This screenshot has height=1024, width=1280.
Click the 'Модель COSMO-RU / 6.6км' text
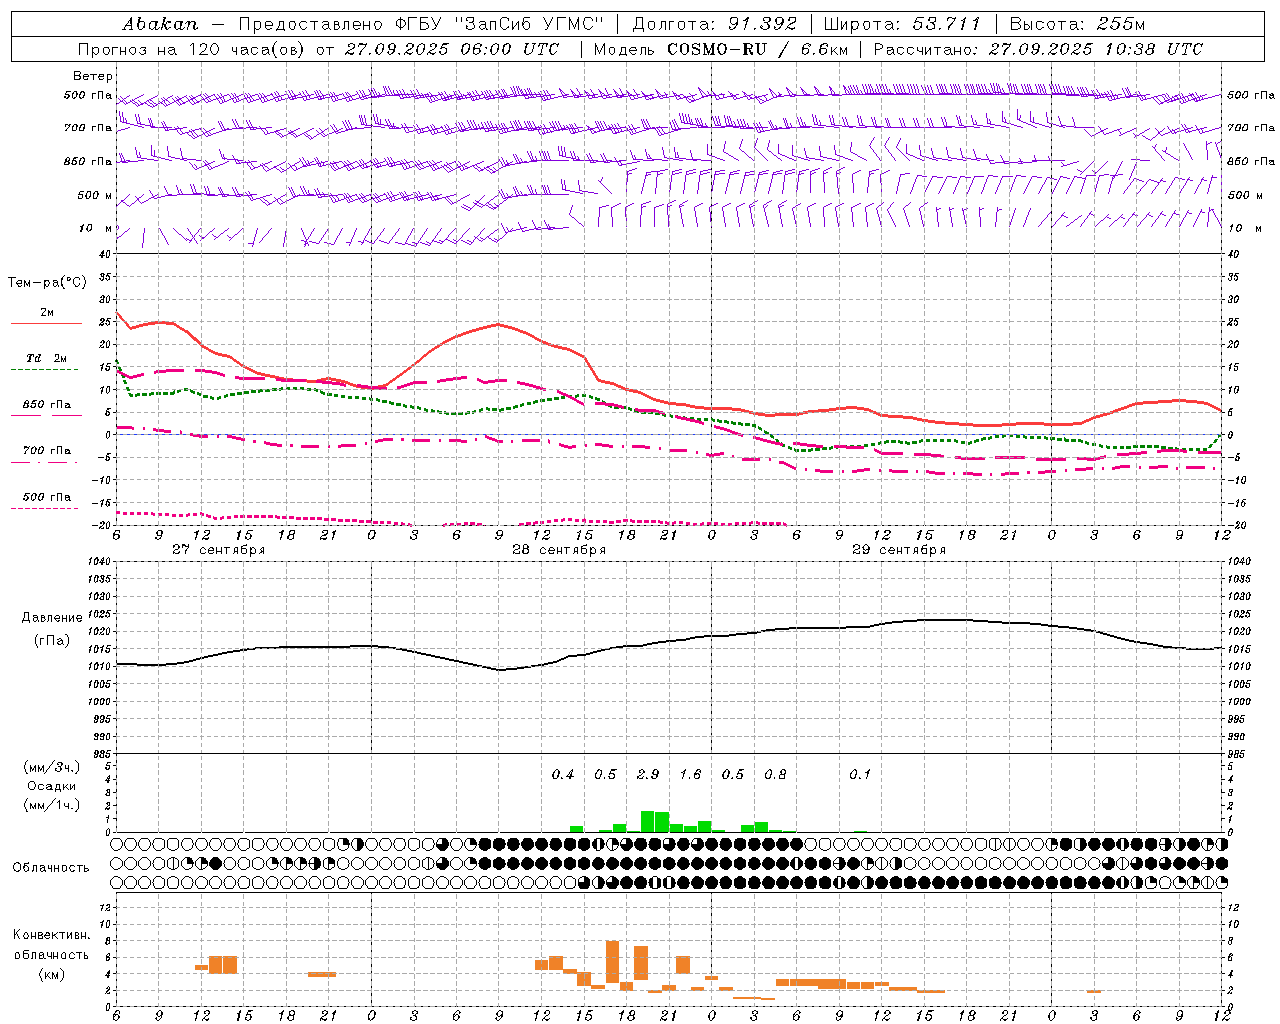721,49
